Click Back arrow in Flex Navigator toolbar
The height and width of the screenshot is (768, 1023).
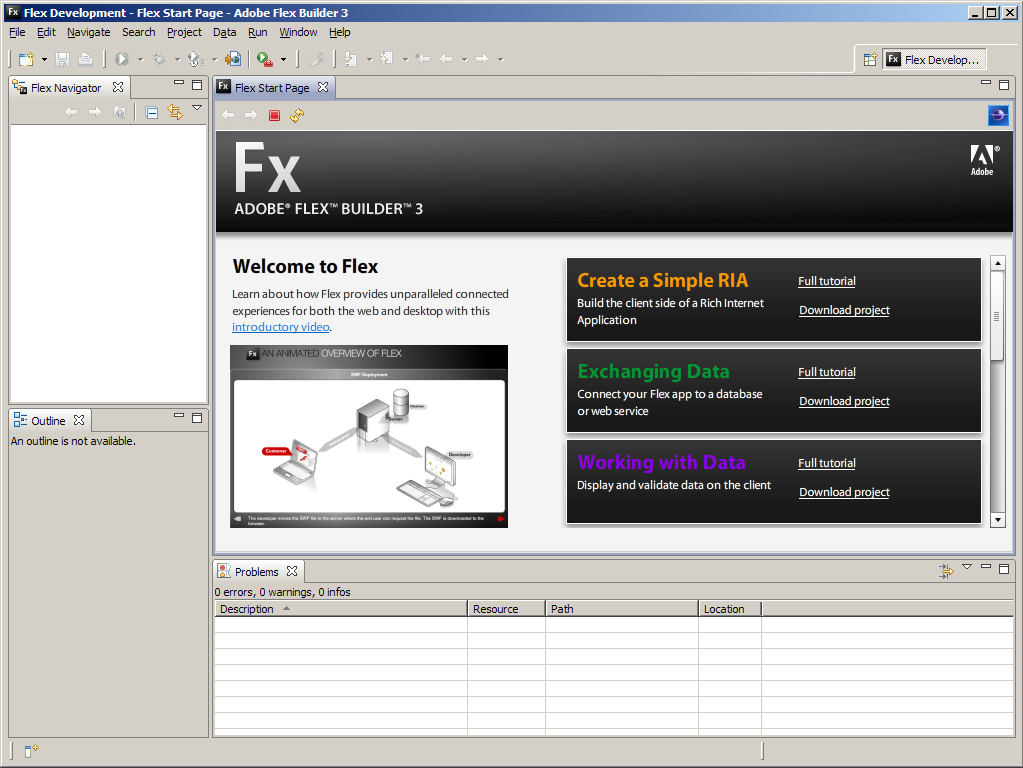pos(71,112)
